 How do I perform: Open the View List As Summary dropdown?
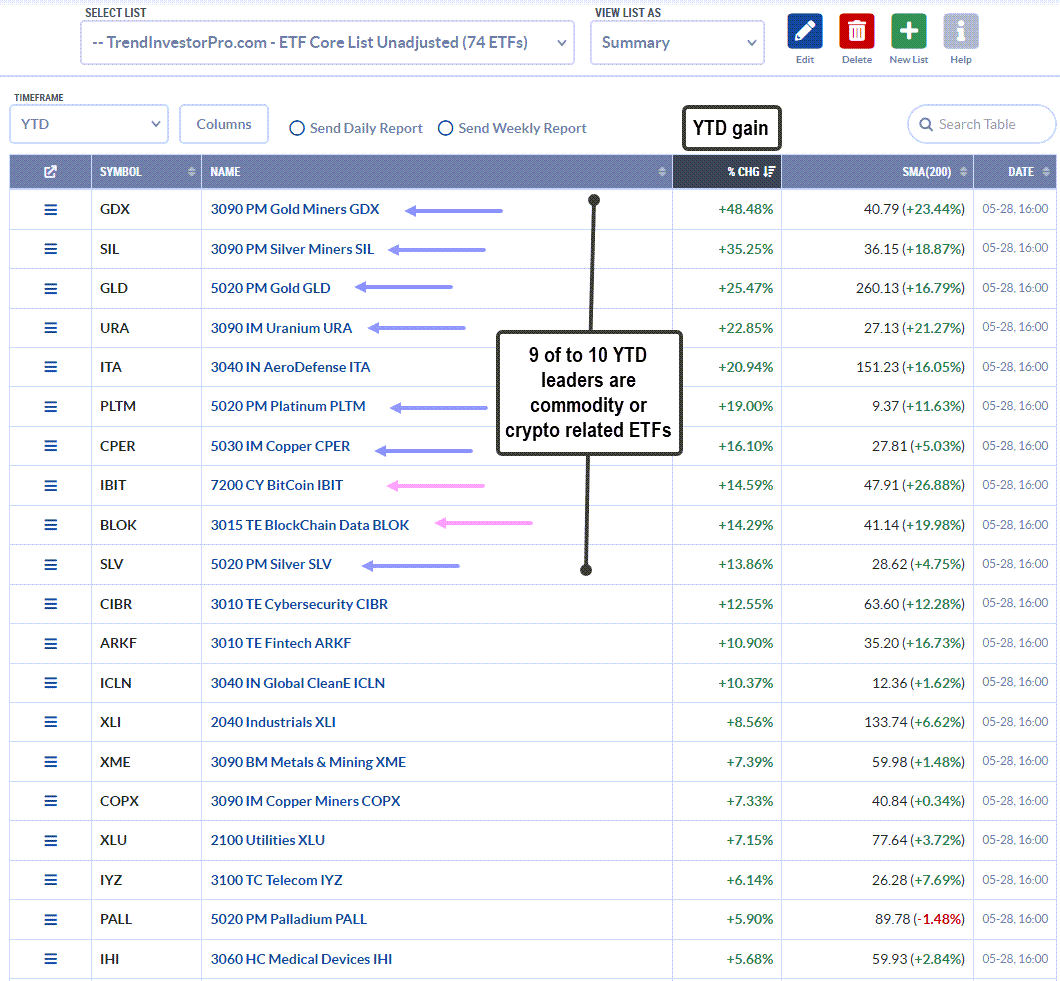coord(677,43)
